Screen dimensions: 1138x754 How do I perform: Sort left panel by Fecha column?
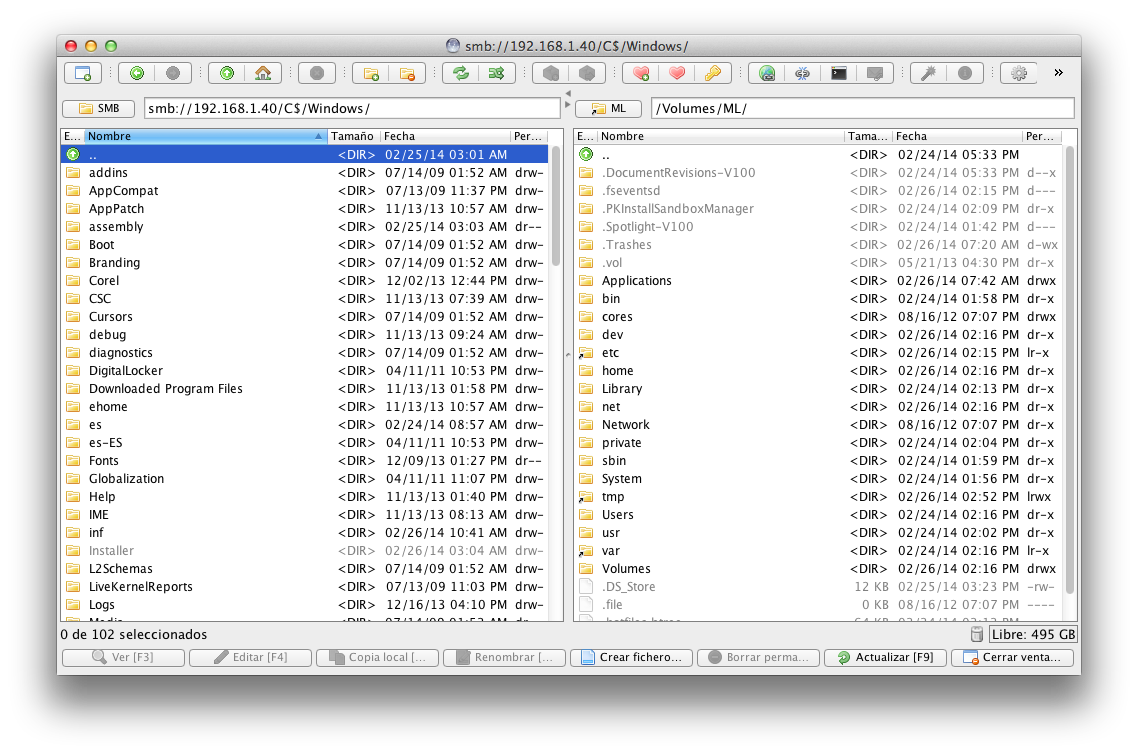point(445,136)
